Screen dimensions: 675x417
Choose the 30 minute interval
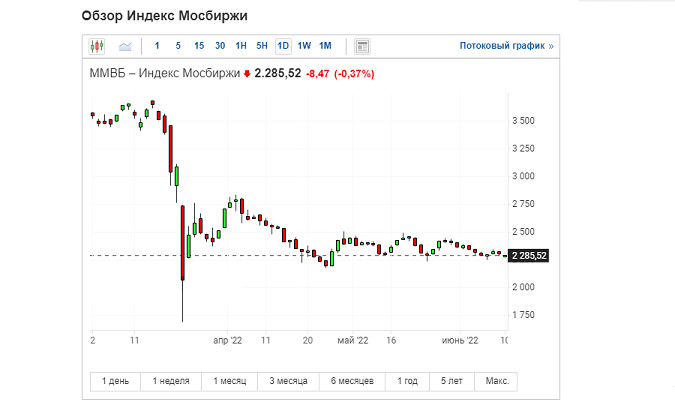[x=220, y=46]
